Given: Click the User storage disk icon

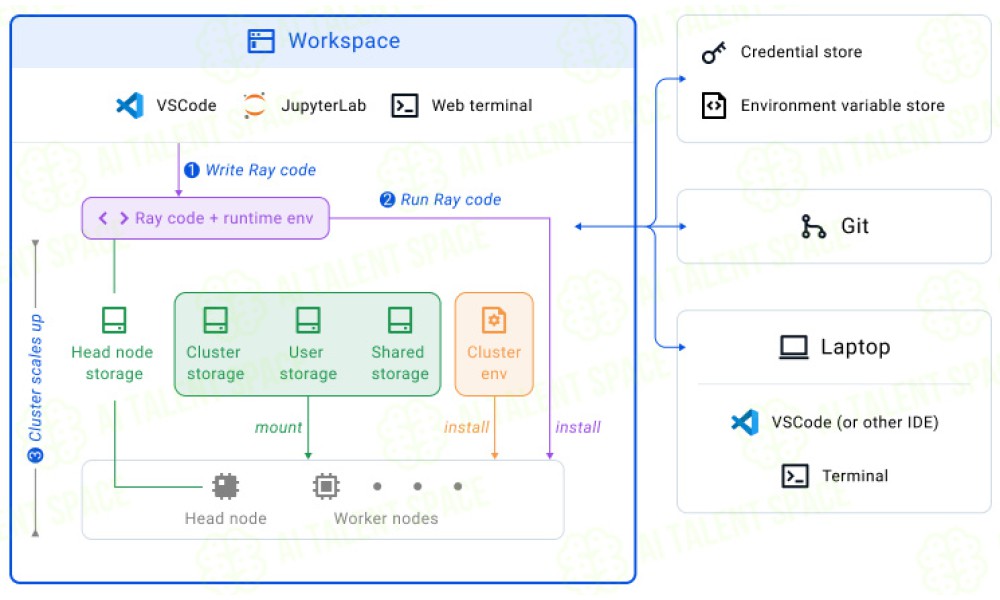Looking at the screenshot, I should (308, 320).
